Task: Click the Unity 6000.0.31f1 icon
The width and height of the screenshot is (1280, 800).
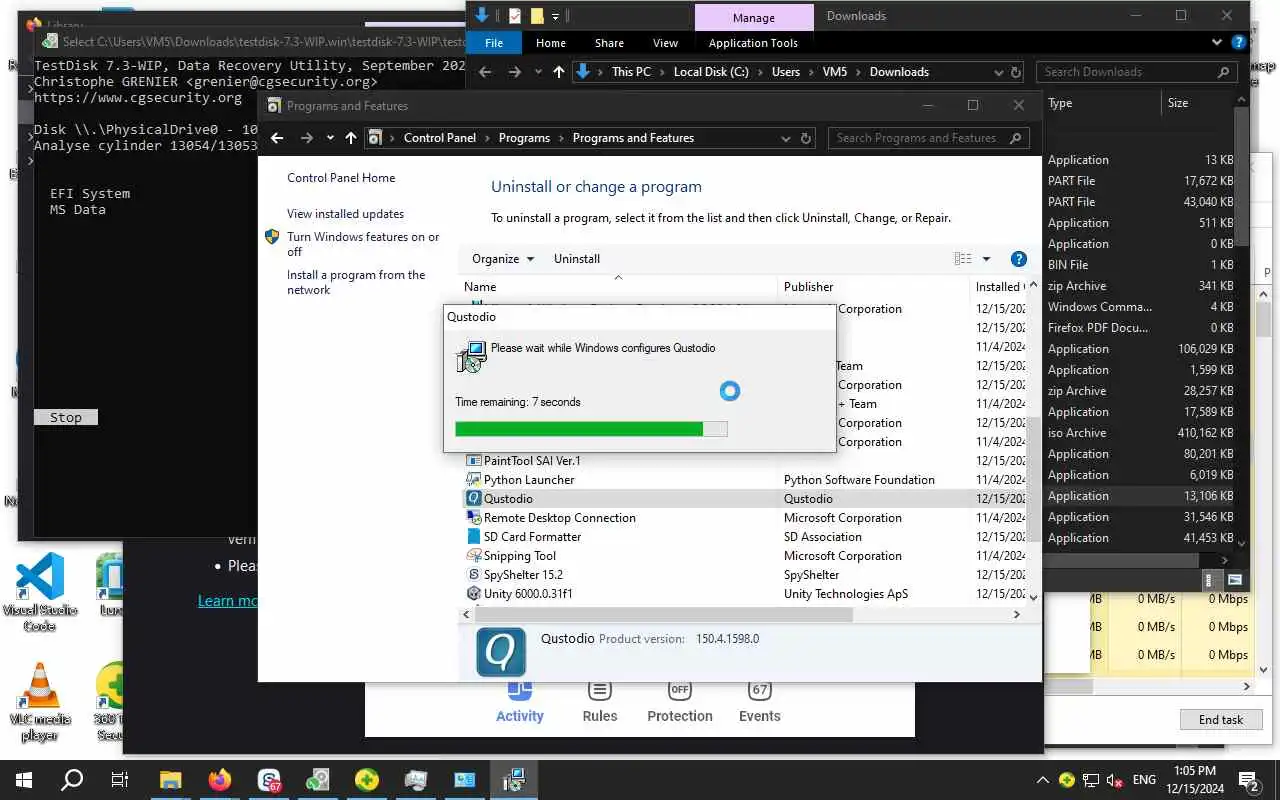Action: click(474, 593)
